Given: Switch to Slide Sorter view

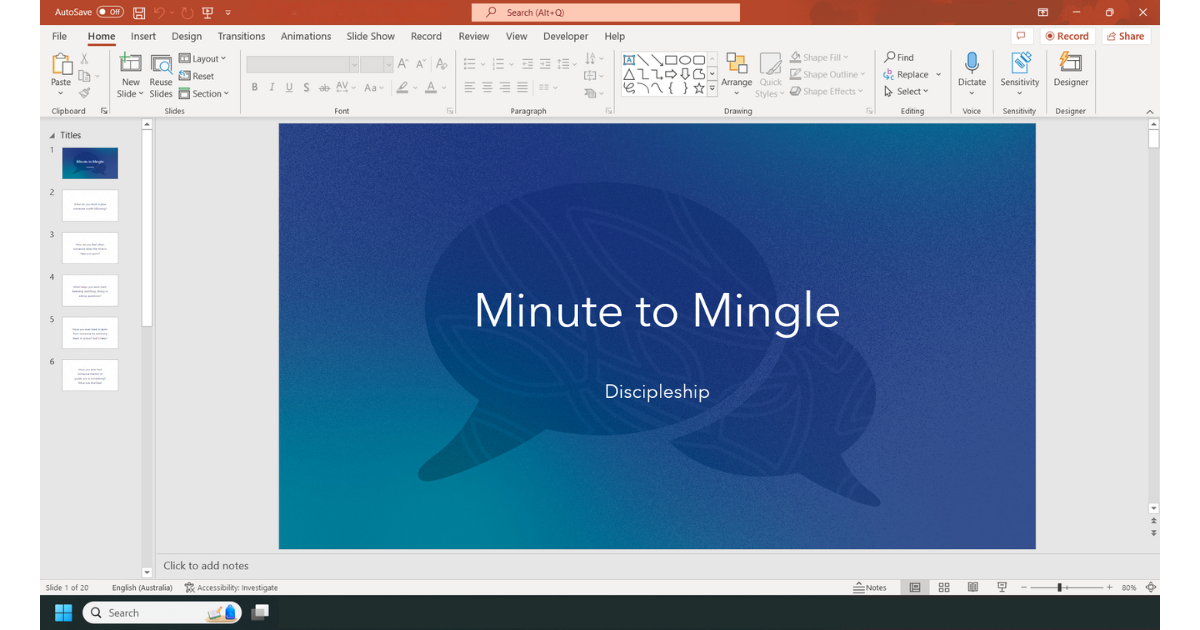Looking at the screenshot, I should point(943,588).
